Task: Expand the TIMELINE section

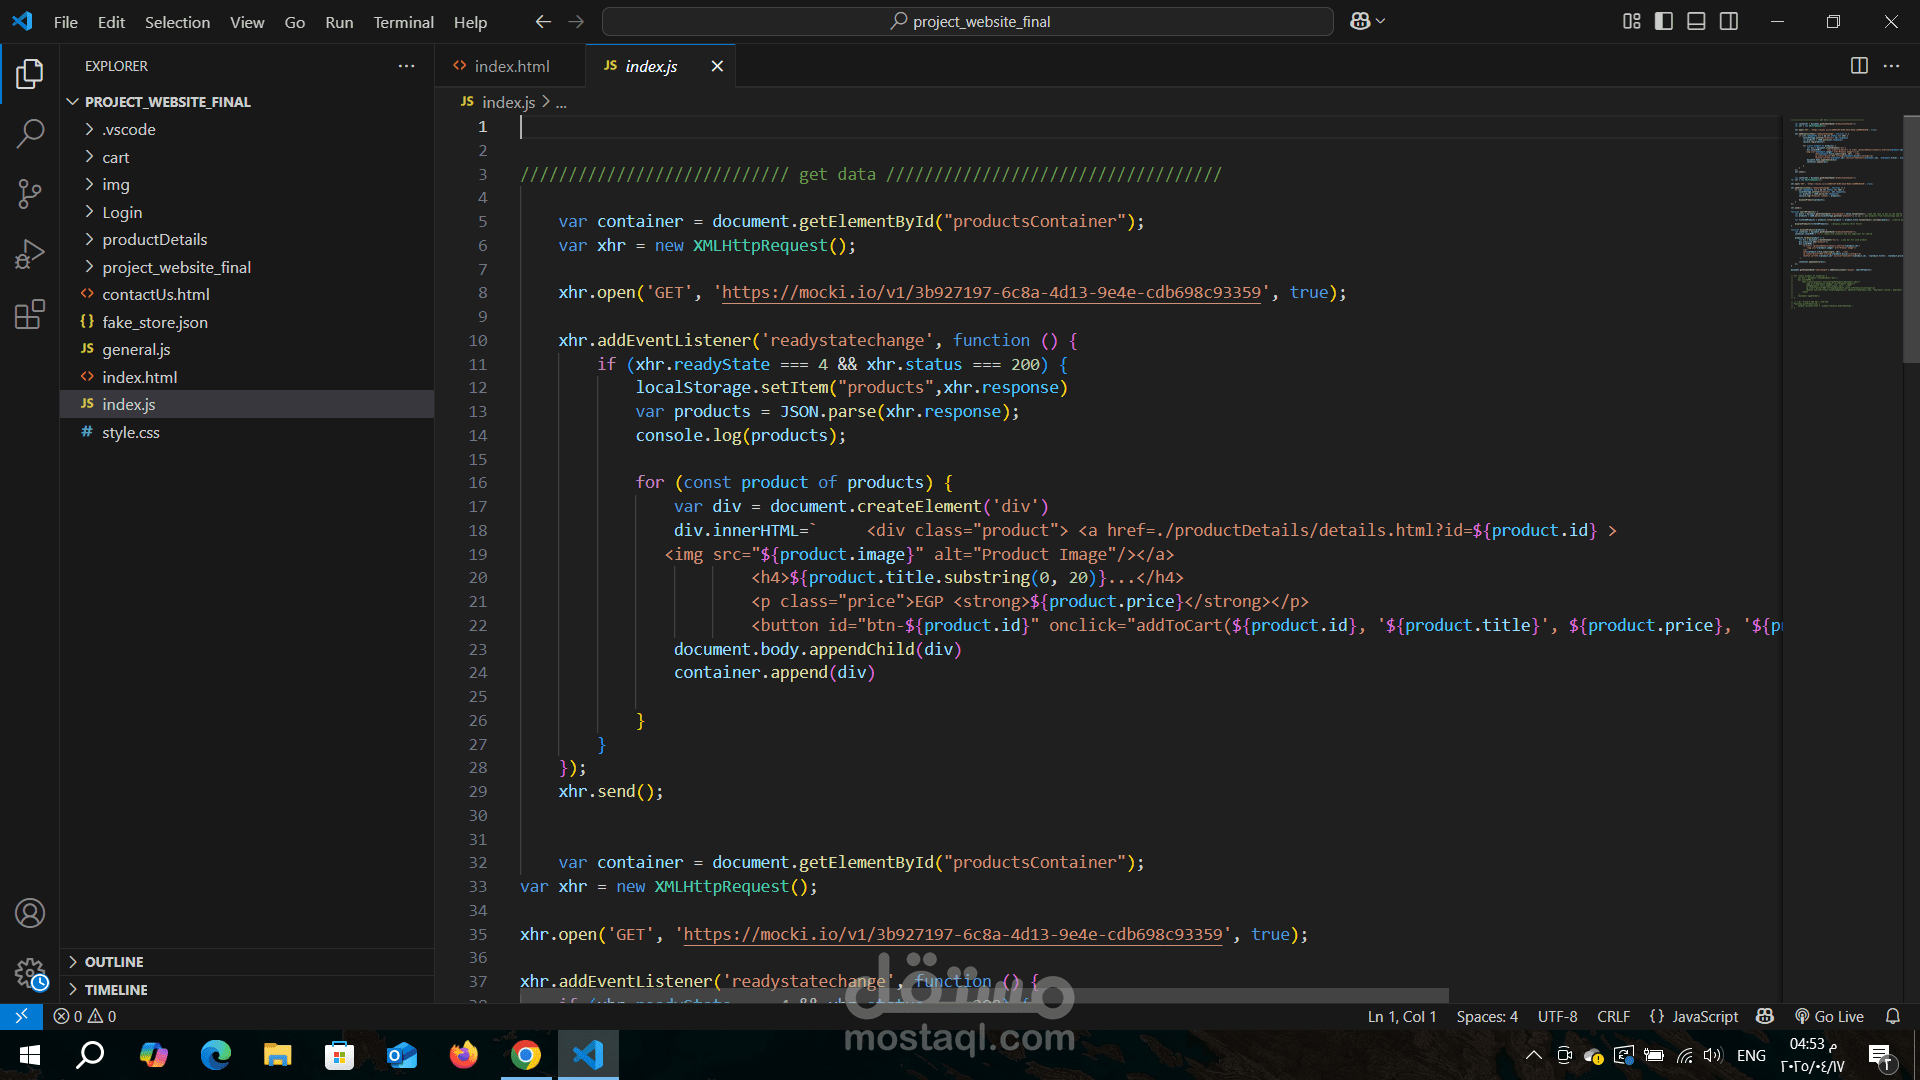Action: coord(115,989)
